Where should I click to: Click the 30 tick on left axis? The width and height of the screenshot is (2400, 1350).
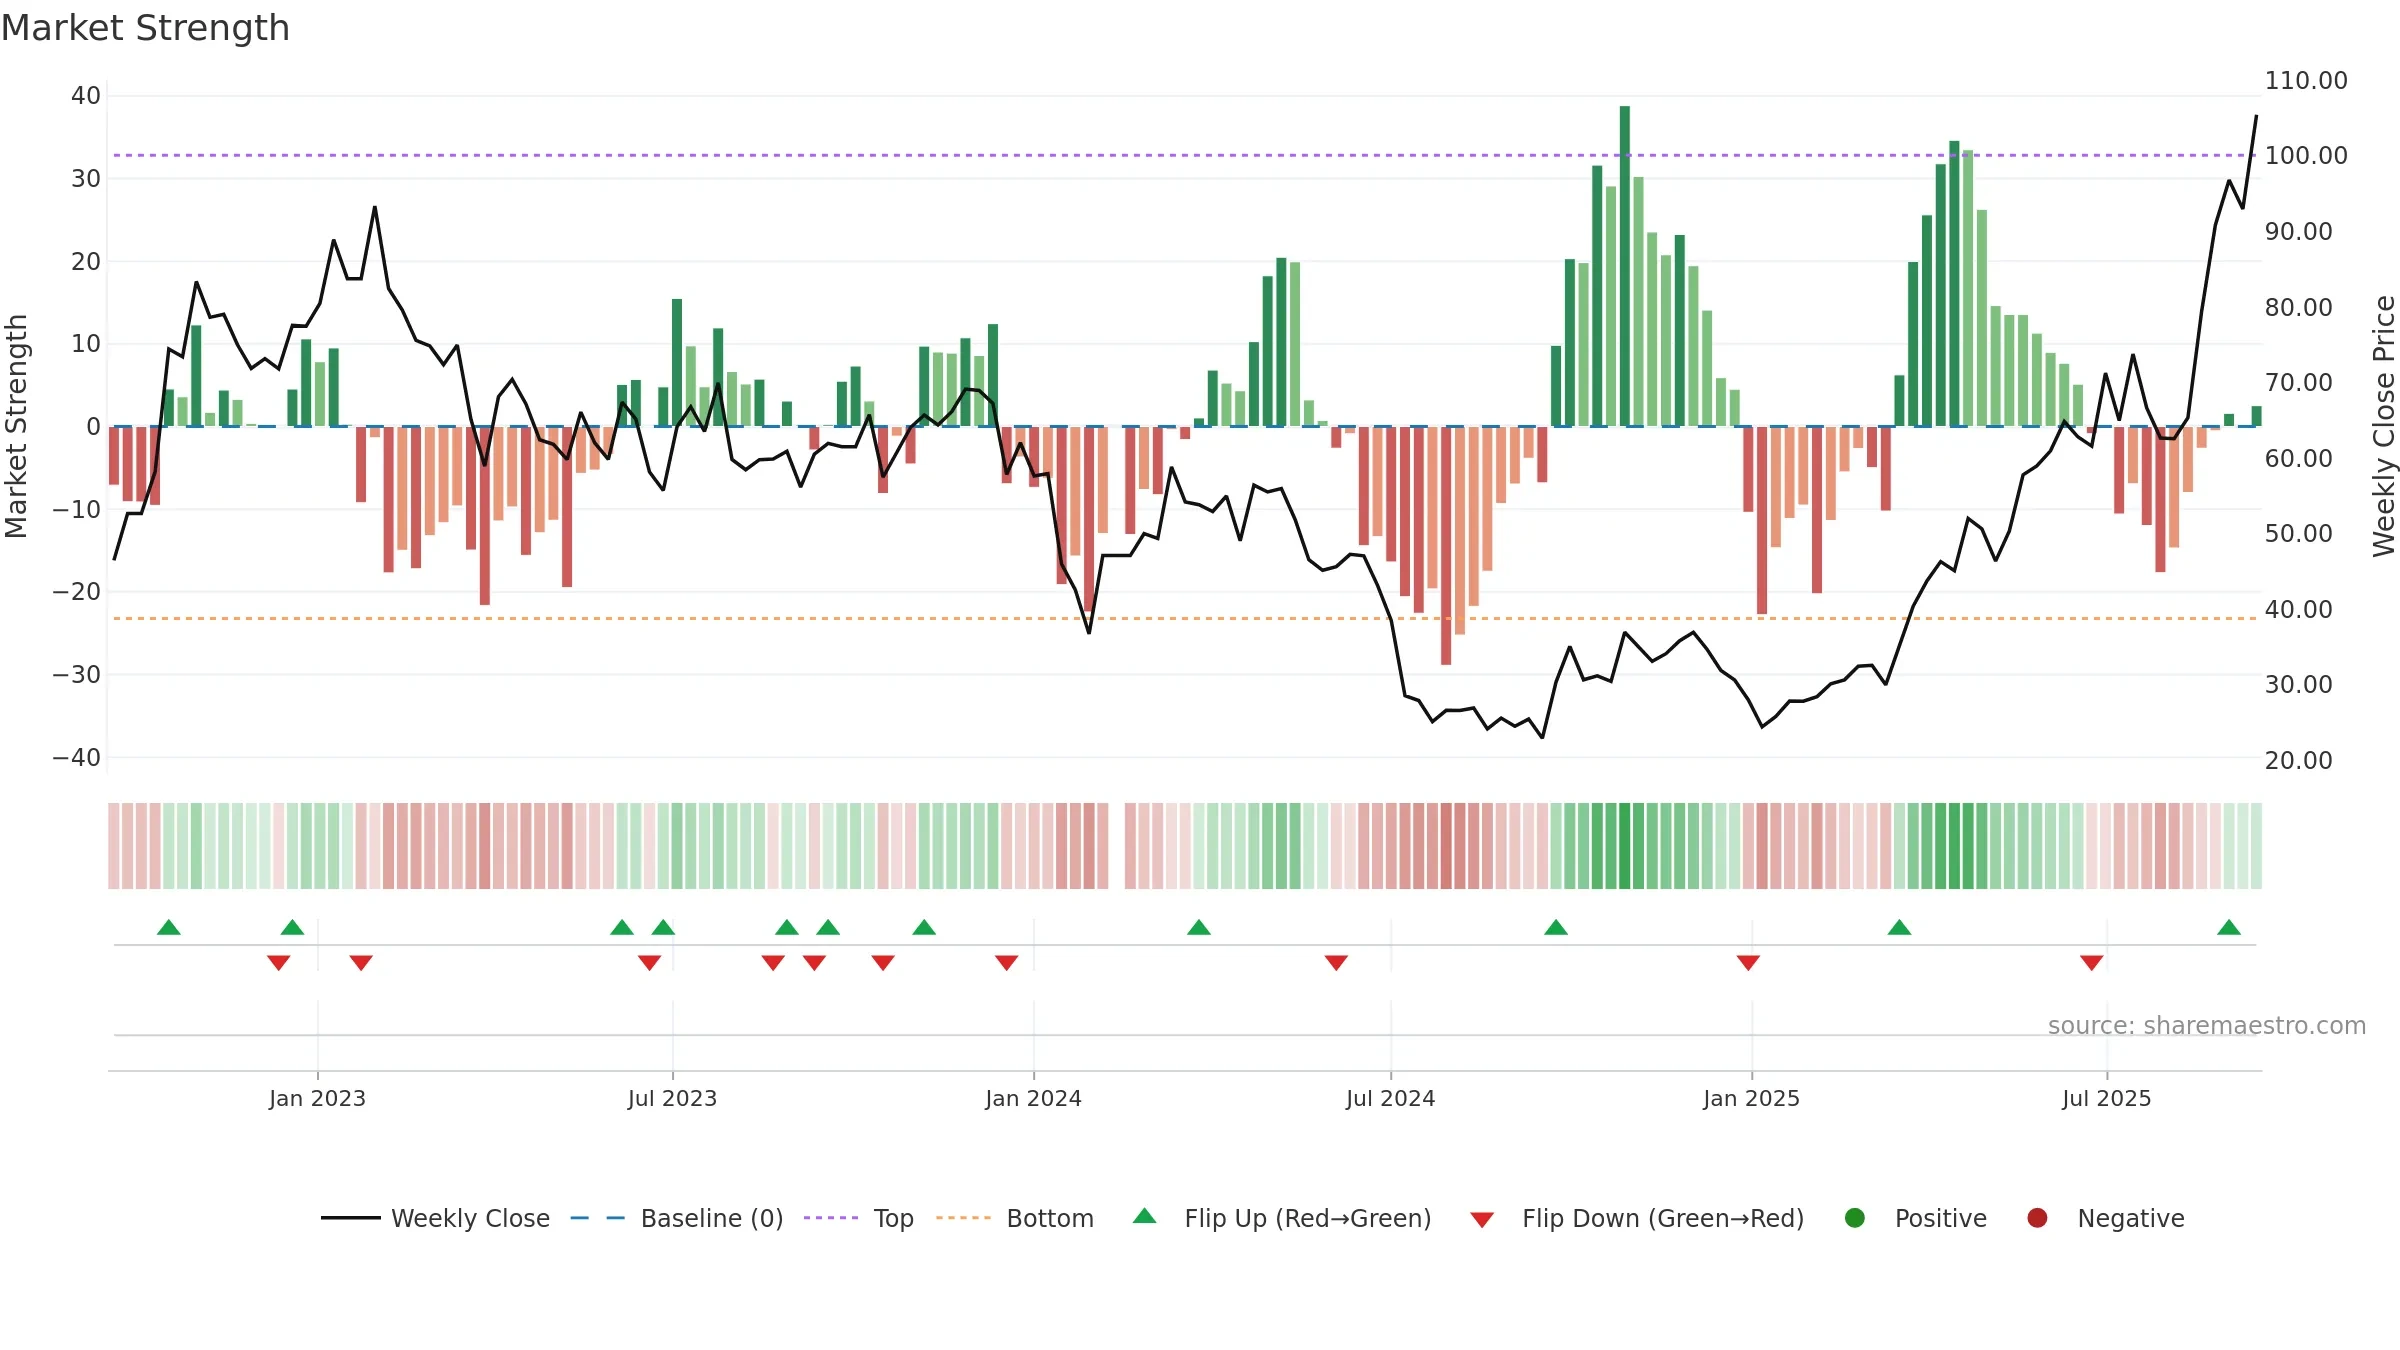coord(86,179)
